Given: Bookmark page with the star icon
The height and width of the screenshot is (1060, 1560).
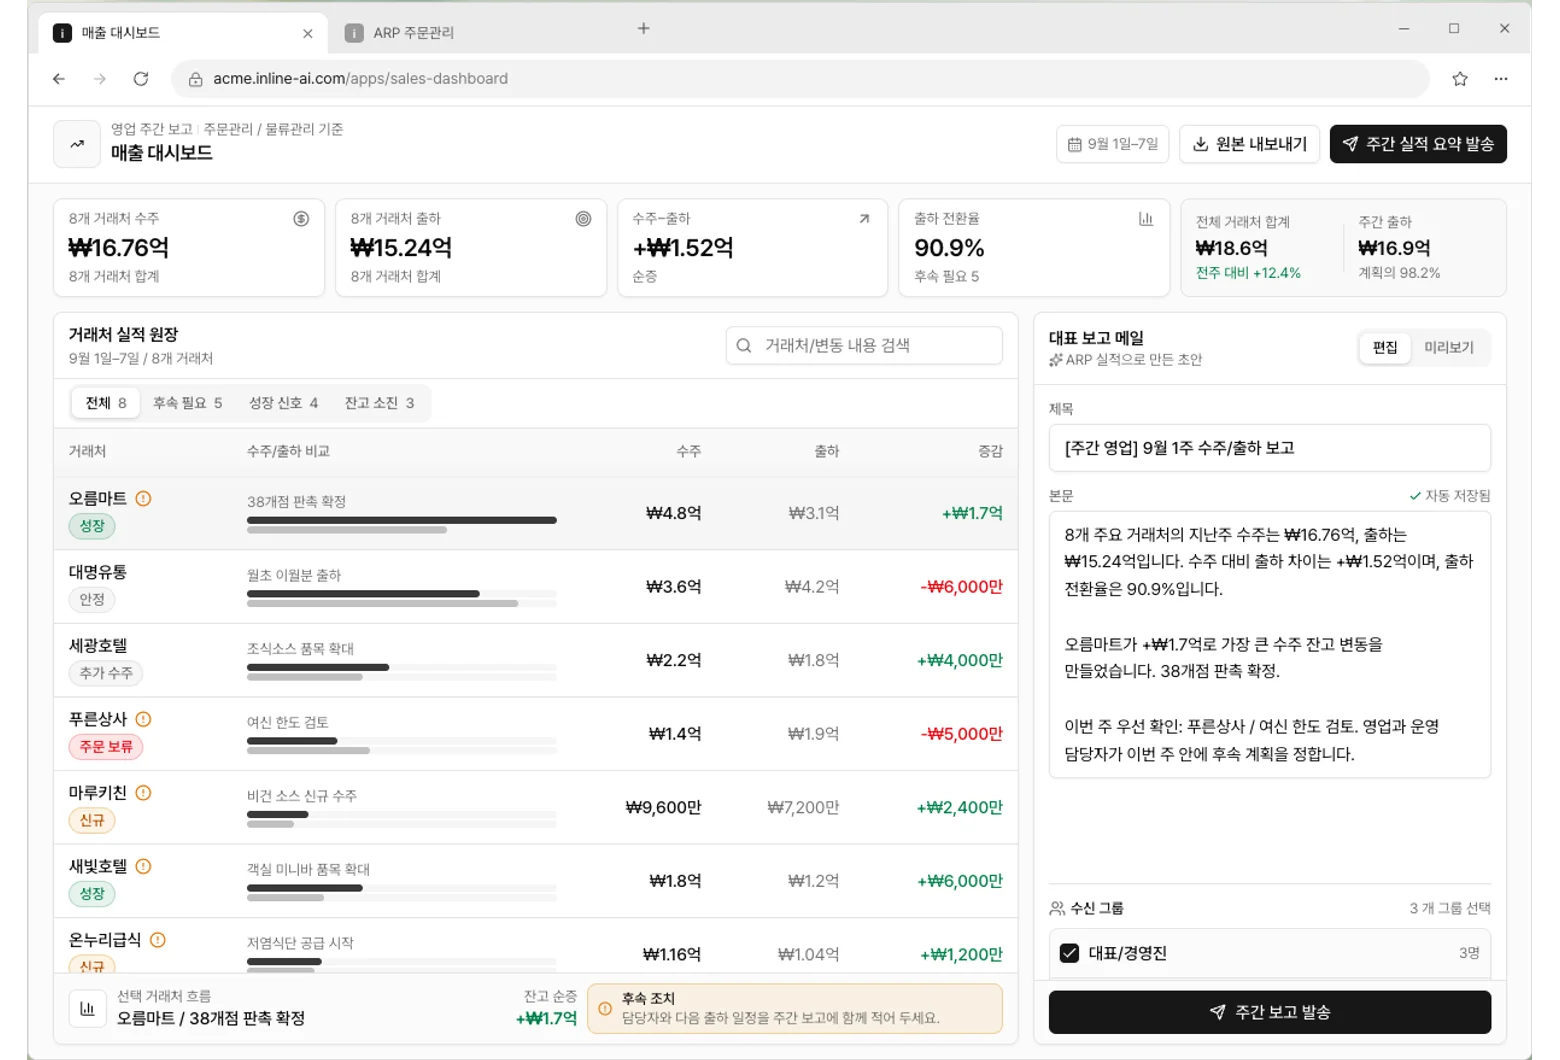Looking at the screenshot, I should [1460, 79].
